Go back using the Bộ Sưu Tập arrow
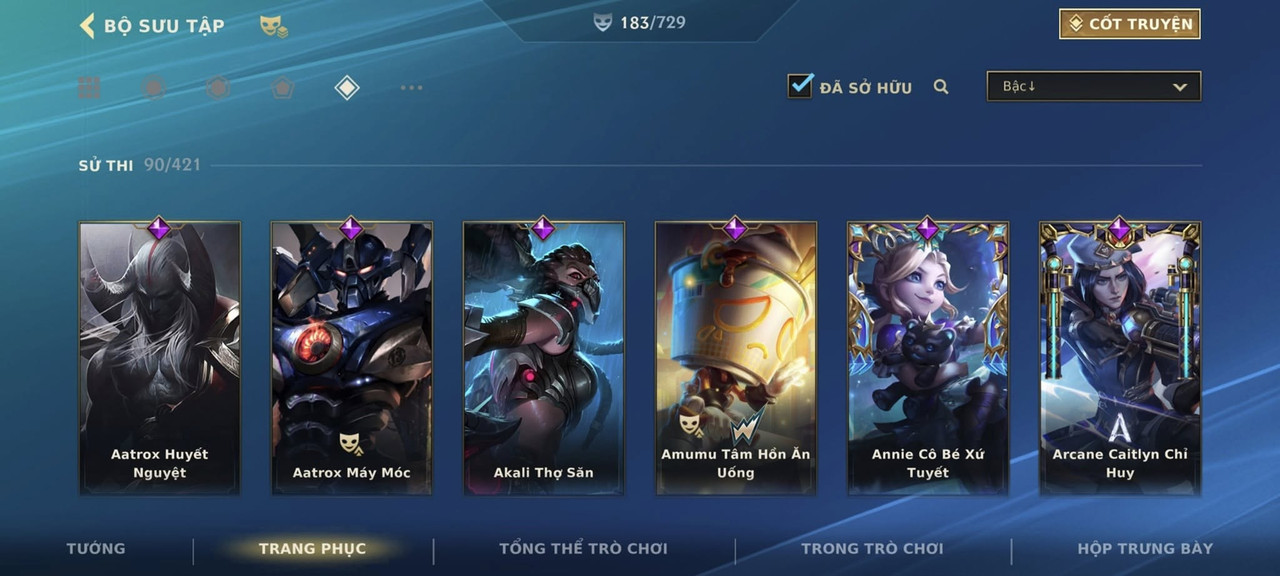The height and width of the screenshot is (576, 1280). coord(87,26)
